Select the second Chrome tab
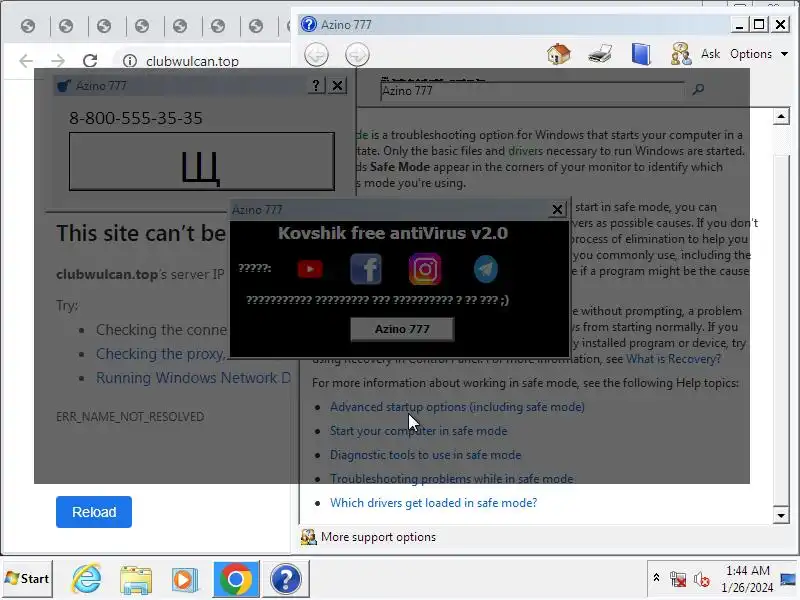The height and width of the screenshot is (600, 800). pos(66,26)
